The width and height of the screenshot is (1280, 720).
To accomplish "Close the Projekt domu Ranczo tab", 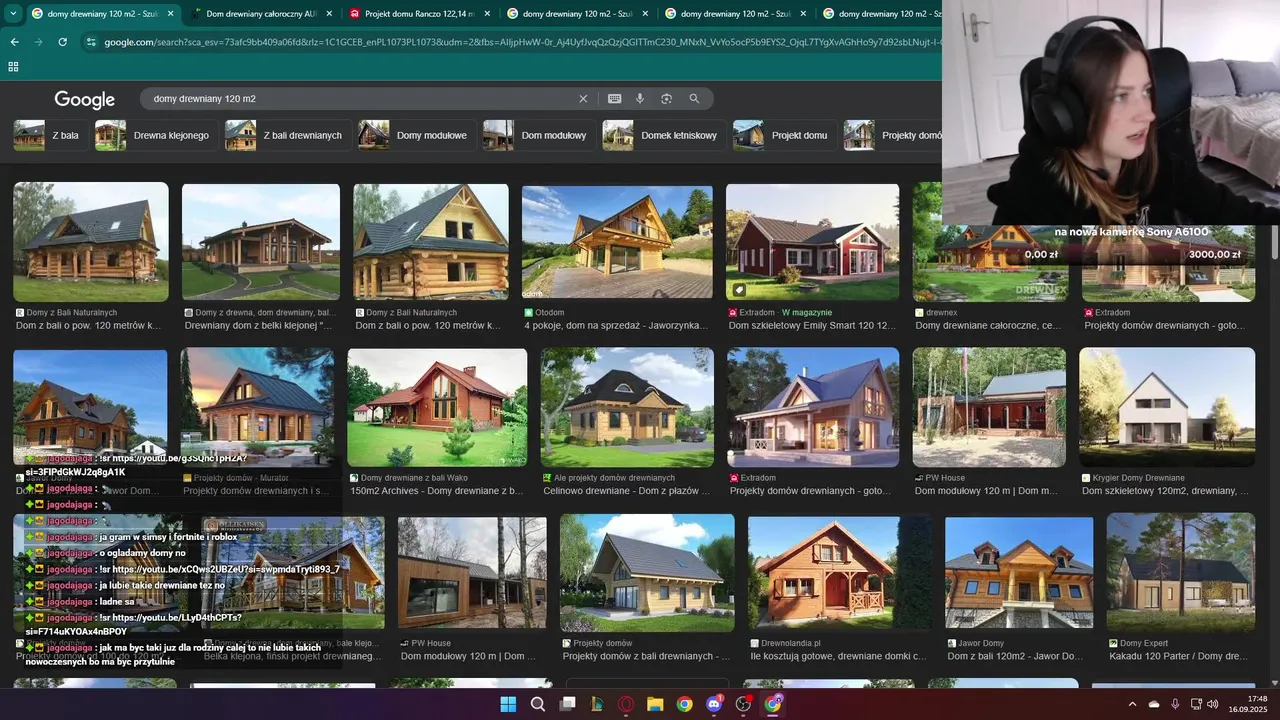I will point(487,14).
